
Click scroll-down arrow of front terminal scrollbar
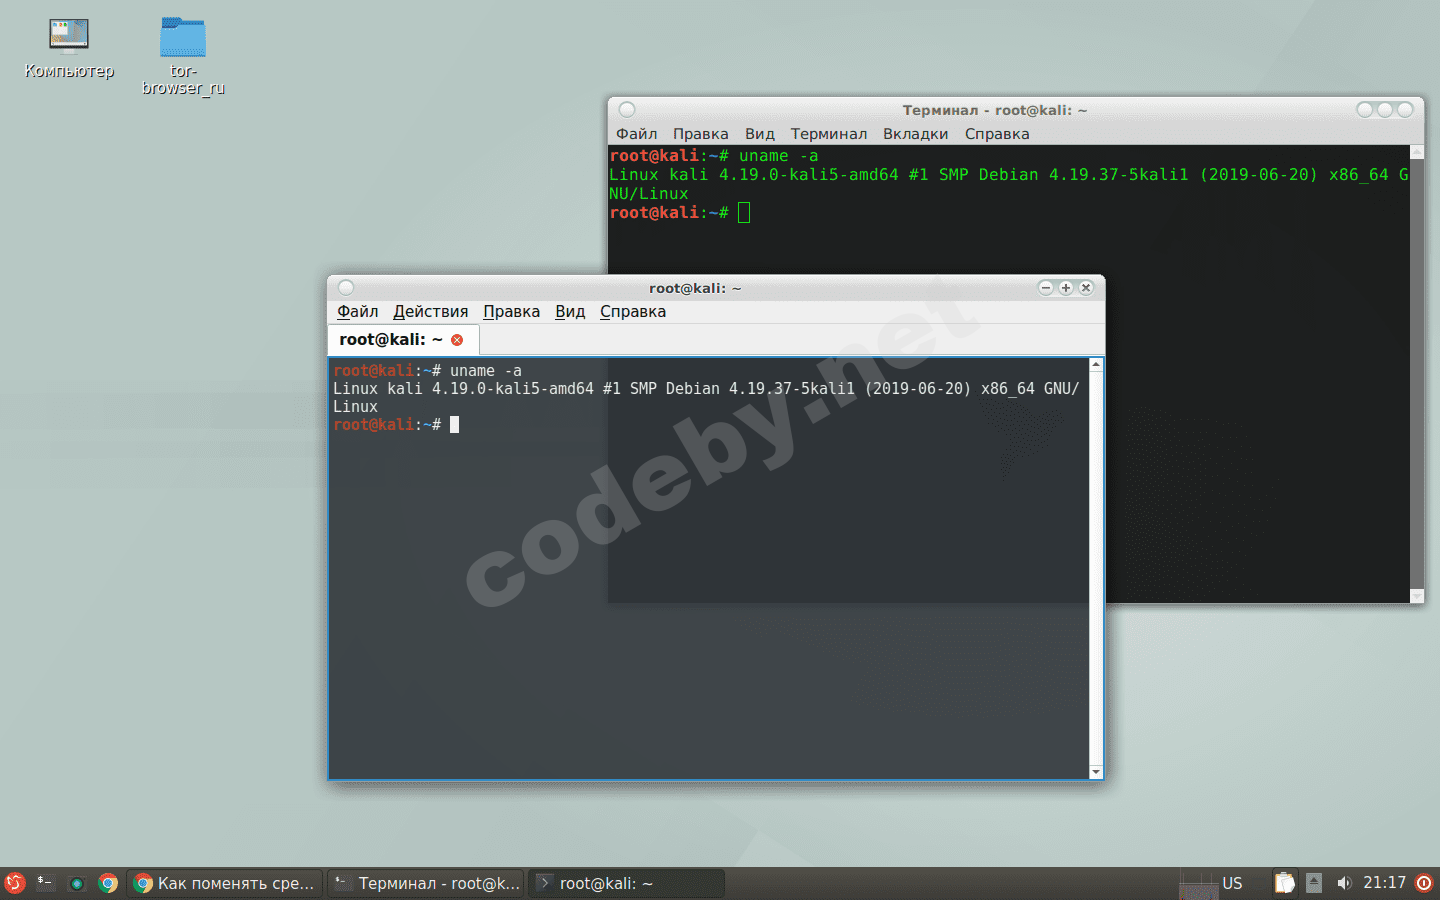pos(1096,772)
